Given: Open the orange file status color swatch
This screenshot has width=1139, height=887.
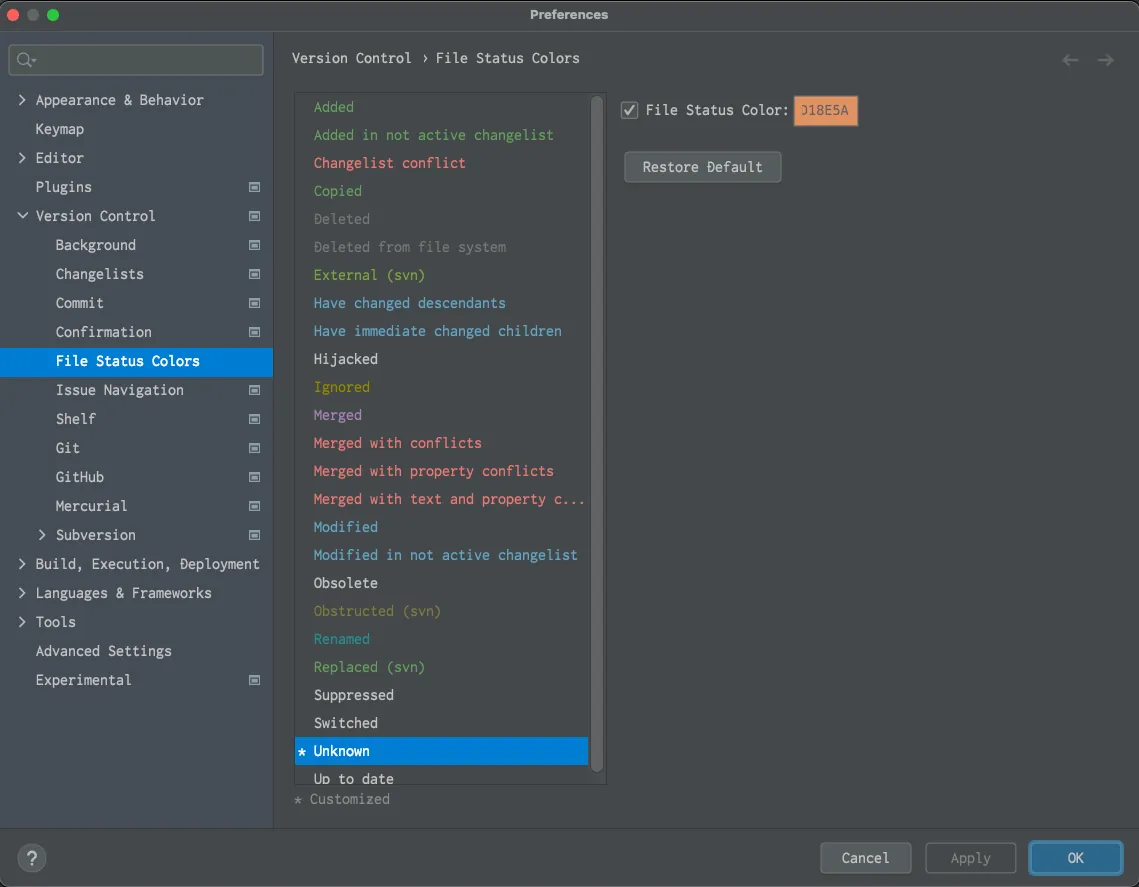Looking at the screenshot, I should [825, 111].
